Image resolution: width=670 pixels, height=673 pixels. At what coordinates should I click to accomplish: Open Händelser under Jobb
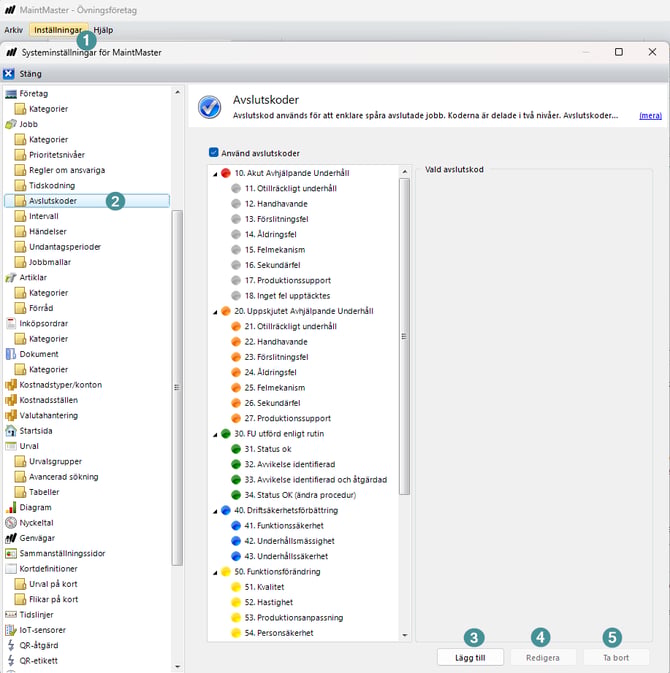[x=48, y=231]
